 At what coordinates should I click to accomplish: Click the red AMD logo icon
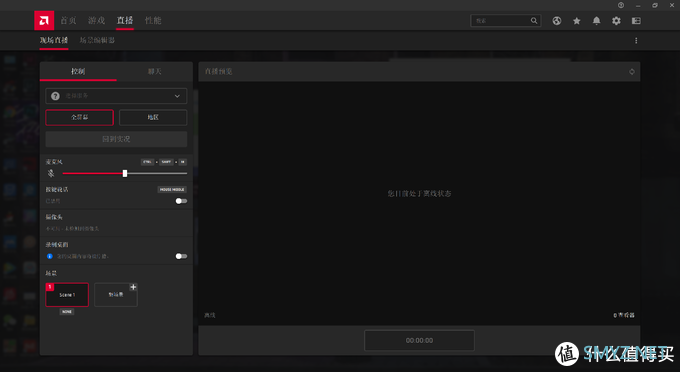click(x=44, y=20)
